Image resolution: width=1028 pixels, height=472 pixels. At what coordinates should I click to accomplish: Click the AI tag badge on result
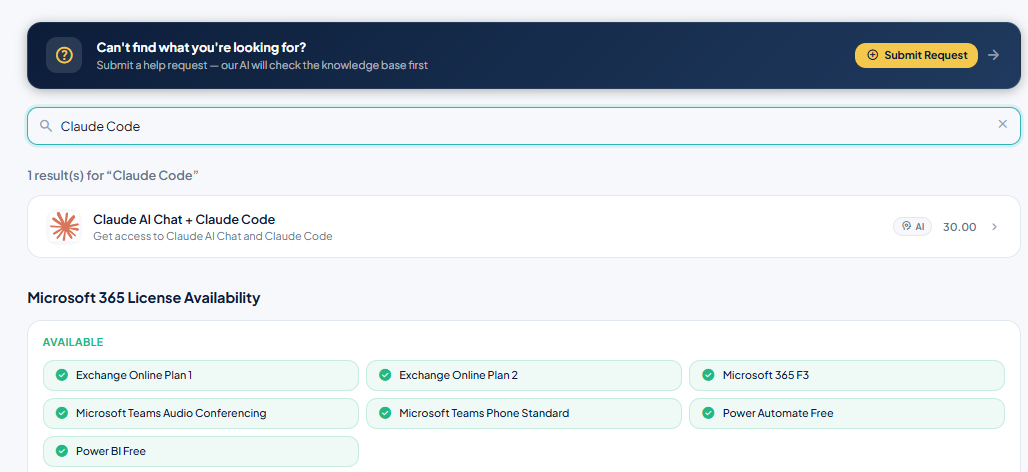tap(912, 227)
